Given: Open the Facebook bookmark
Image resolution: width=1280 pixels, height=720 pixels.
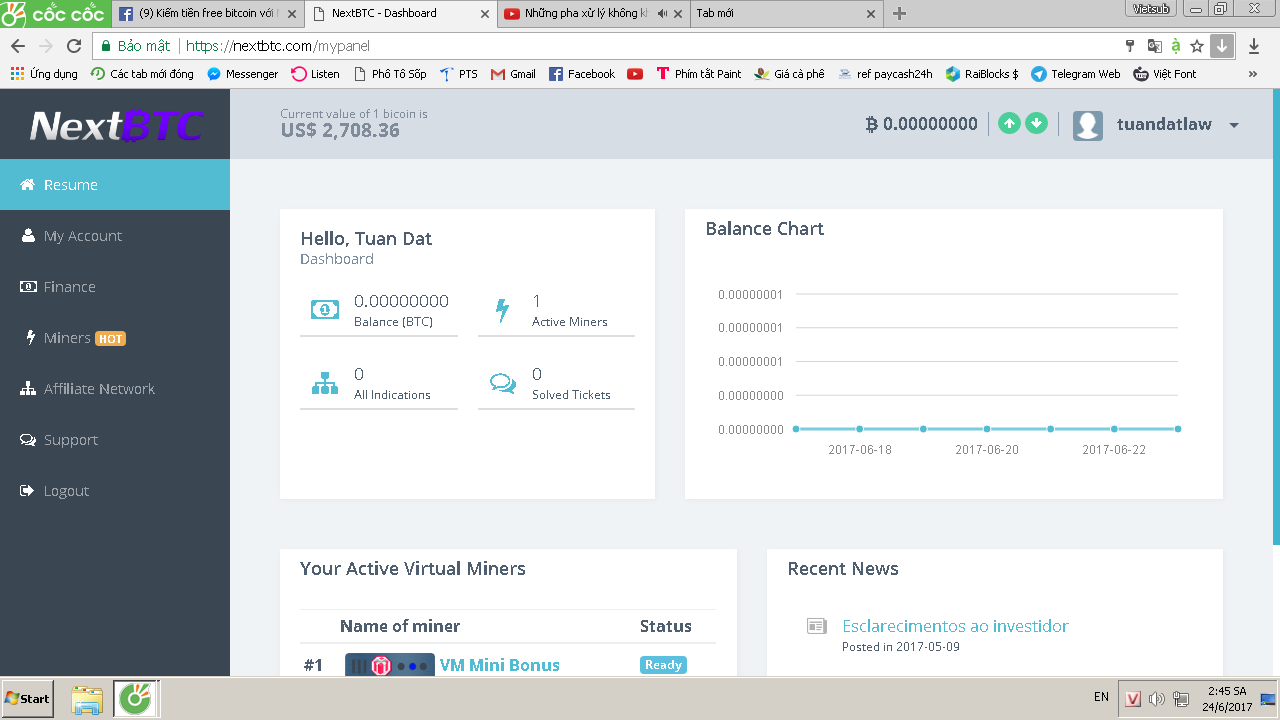Looking at the screenshot, I should (582, 74).
